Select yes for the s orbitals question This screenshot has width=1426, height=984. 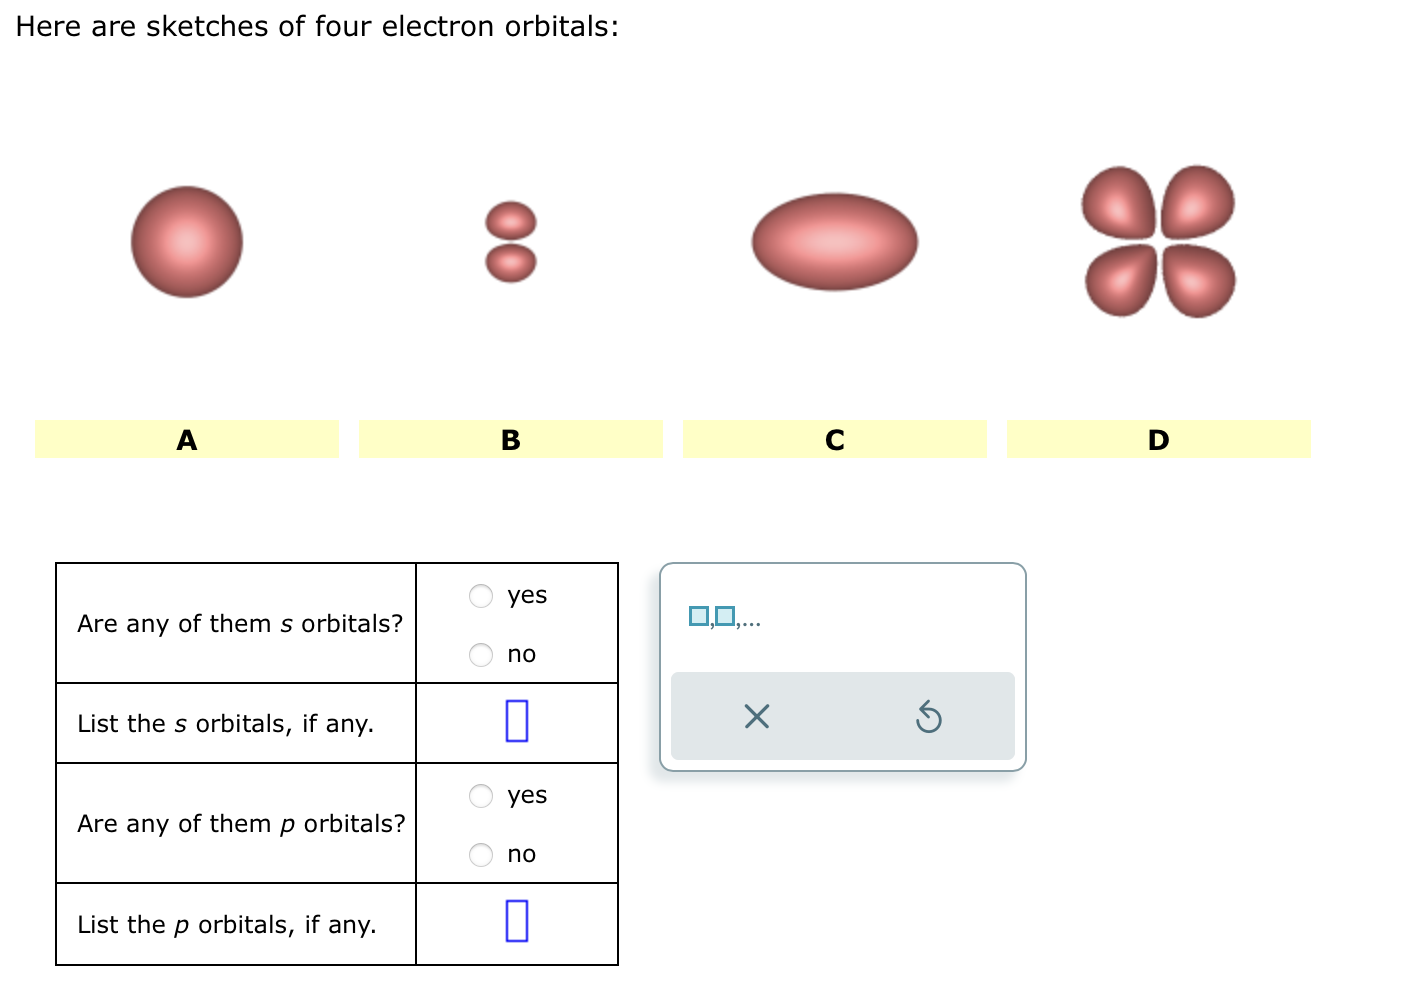tap(481, 595)
